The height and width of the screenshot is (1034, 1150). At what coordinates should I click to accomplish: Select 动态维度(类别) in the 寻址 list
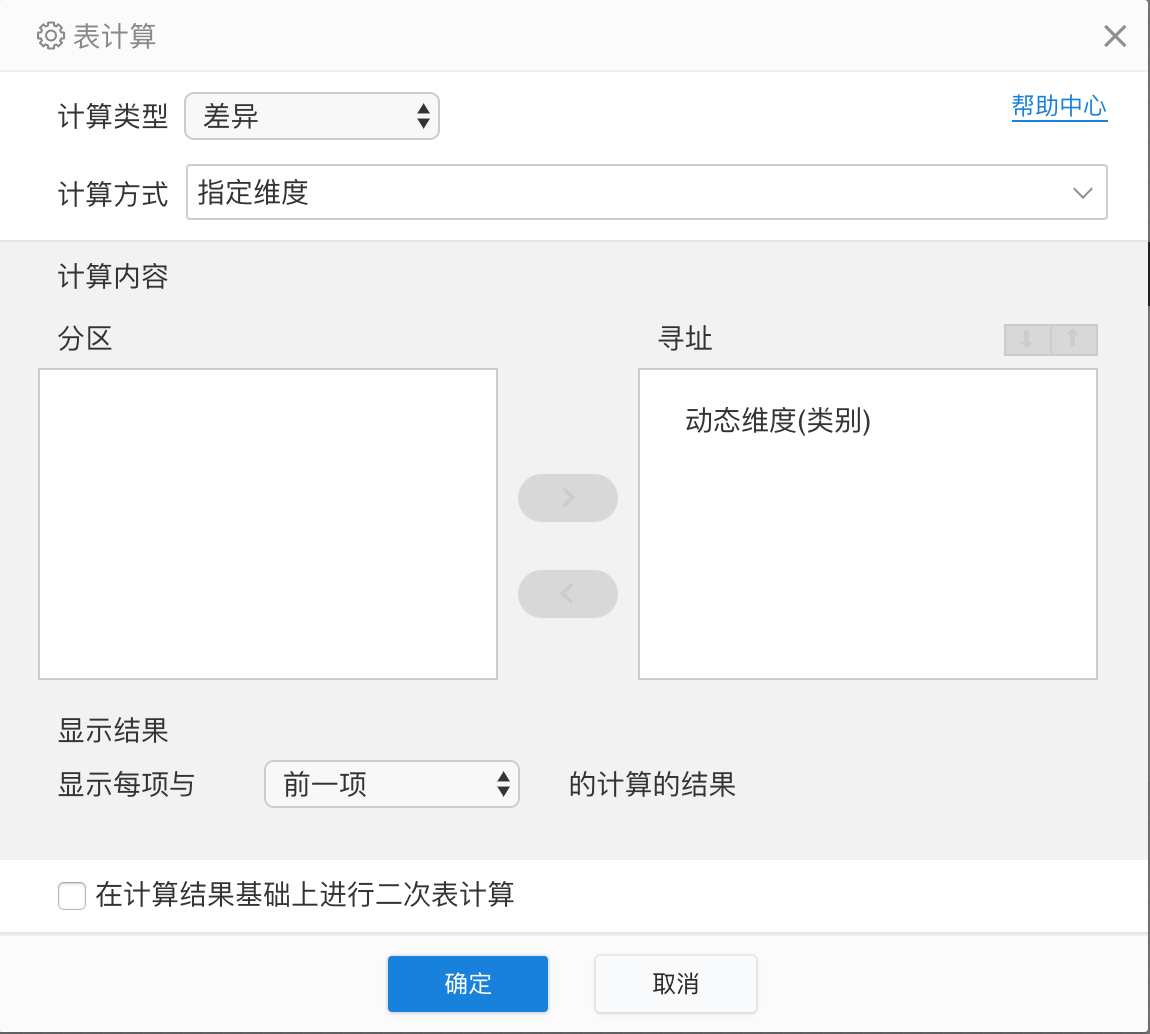pos(778,421)
